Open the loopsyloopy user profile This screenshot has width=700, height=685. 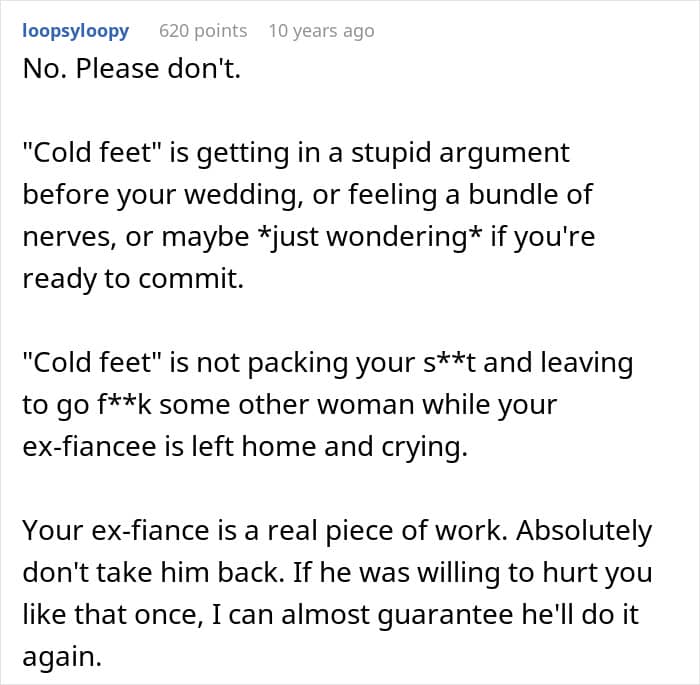coord(75,31)
